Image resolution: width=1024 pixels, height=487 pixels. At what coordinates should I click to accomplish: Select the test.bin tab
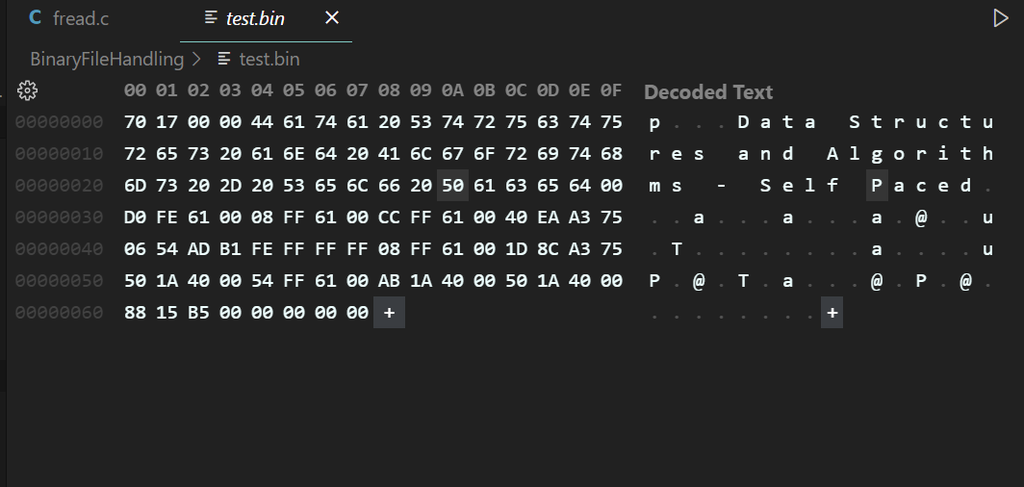point(255,18)
